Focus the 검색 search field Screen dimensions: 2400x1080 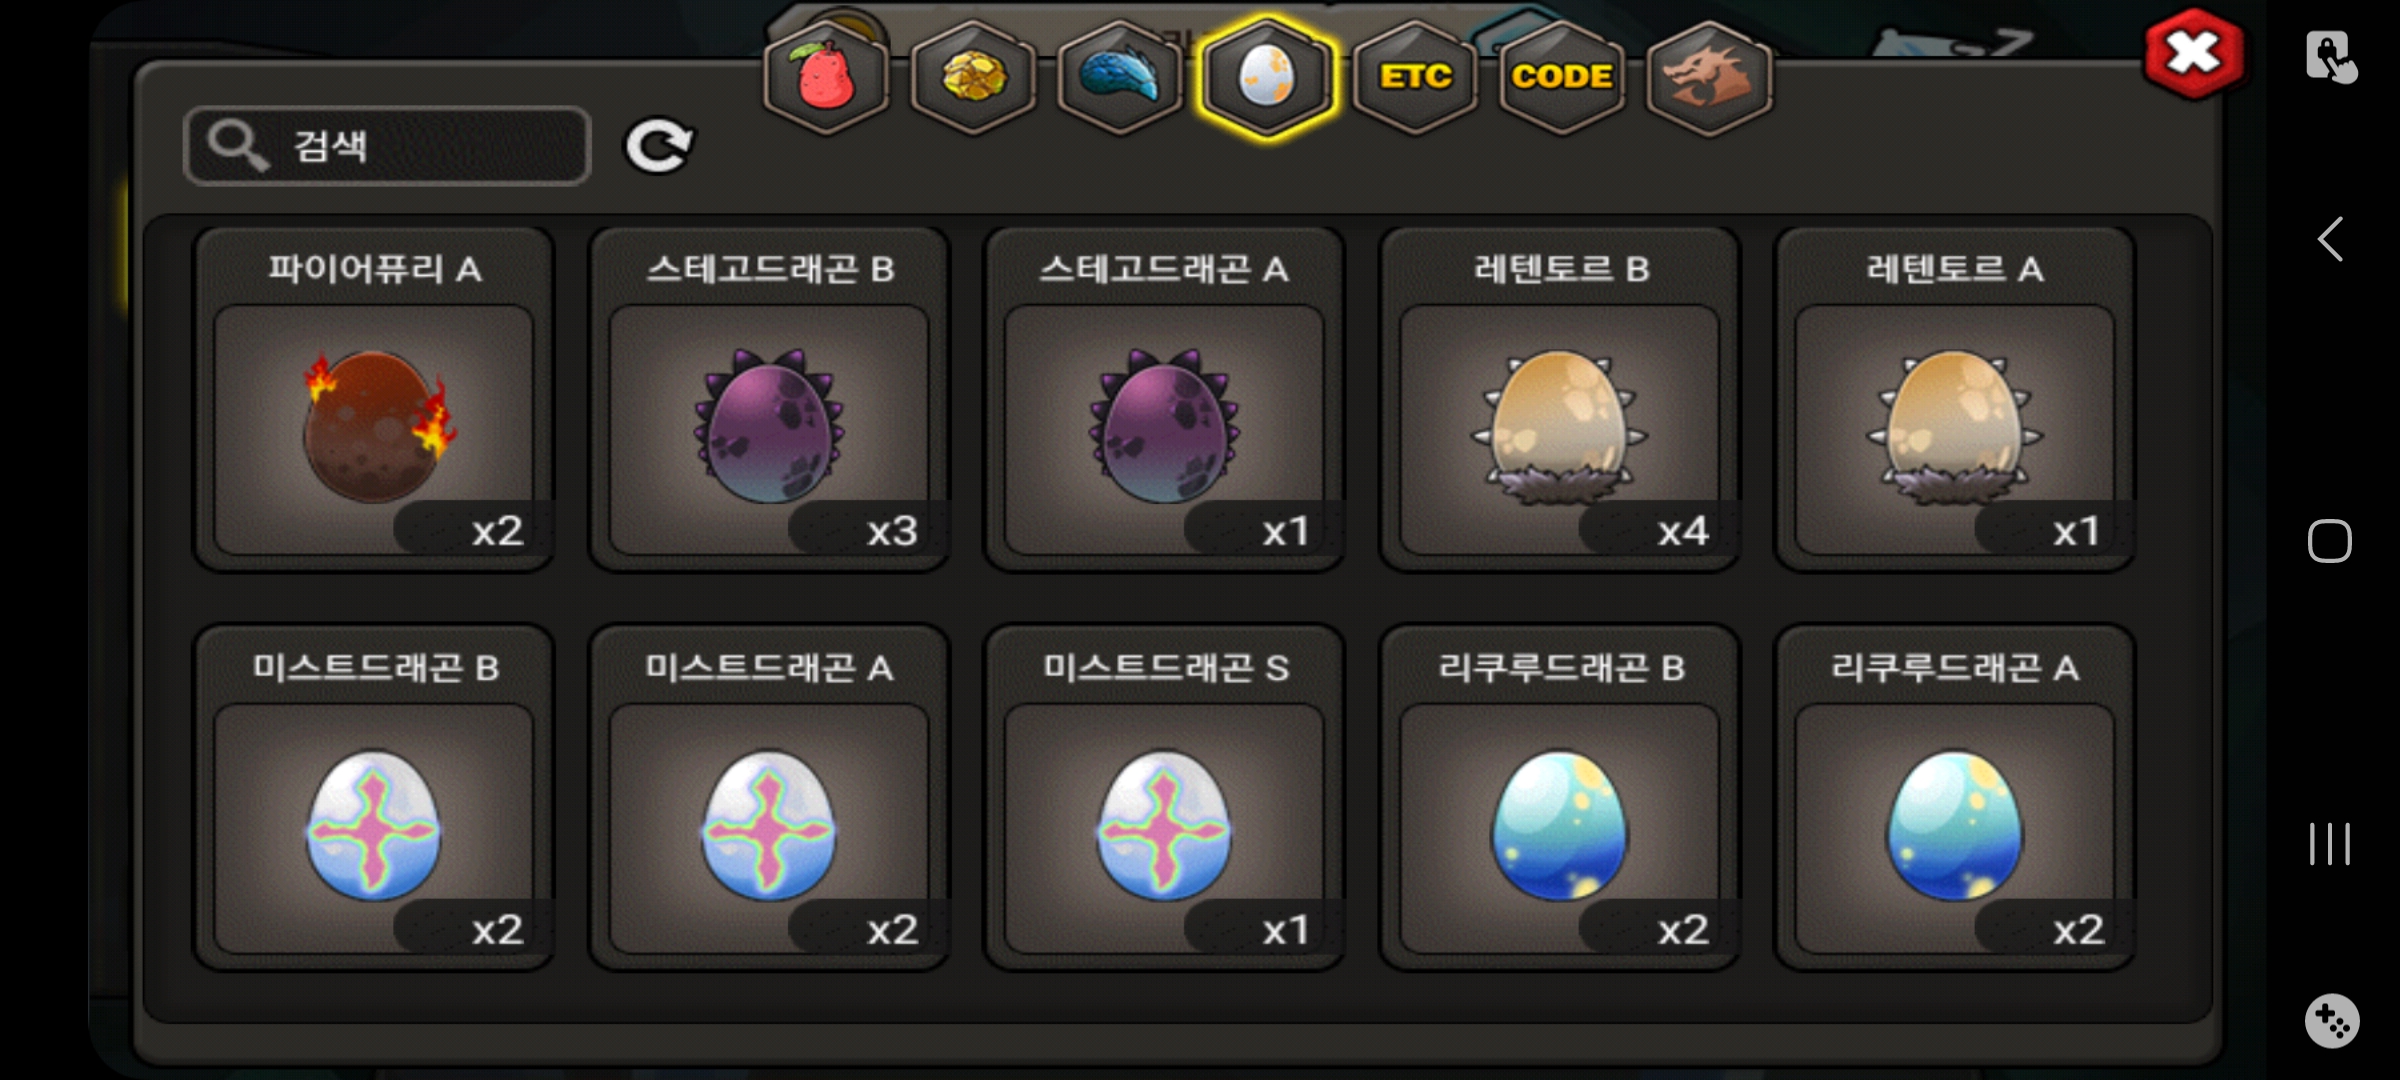pyautogui.click(x=387, y=146)
